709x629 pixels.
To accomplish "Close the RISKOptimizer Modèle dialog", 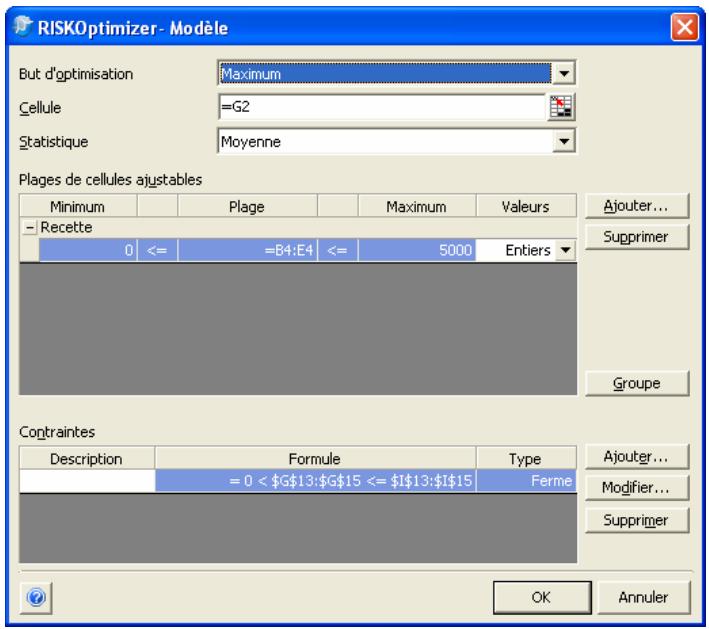I will [x=684, y=27].
